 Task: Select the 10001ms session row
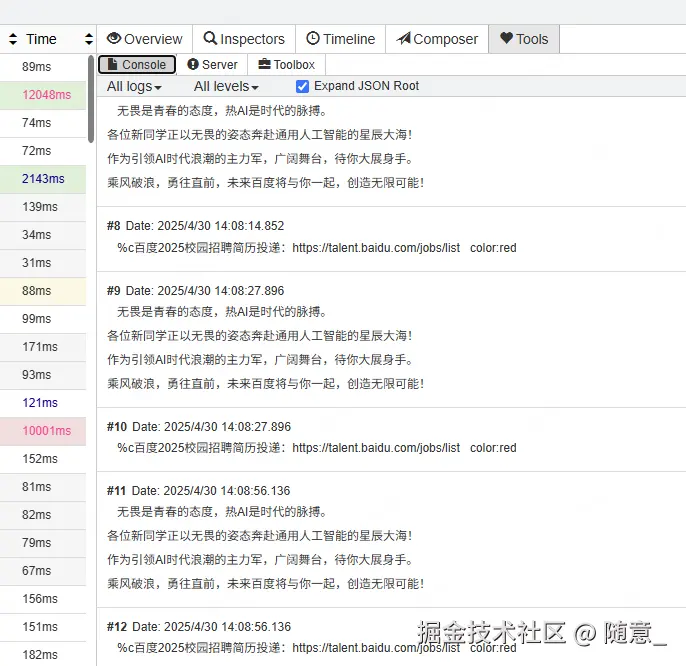pos(43,431)
